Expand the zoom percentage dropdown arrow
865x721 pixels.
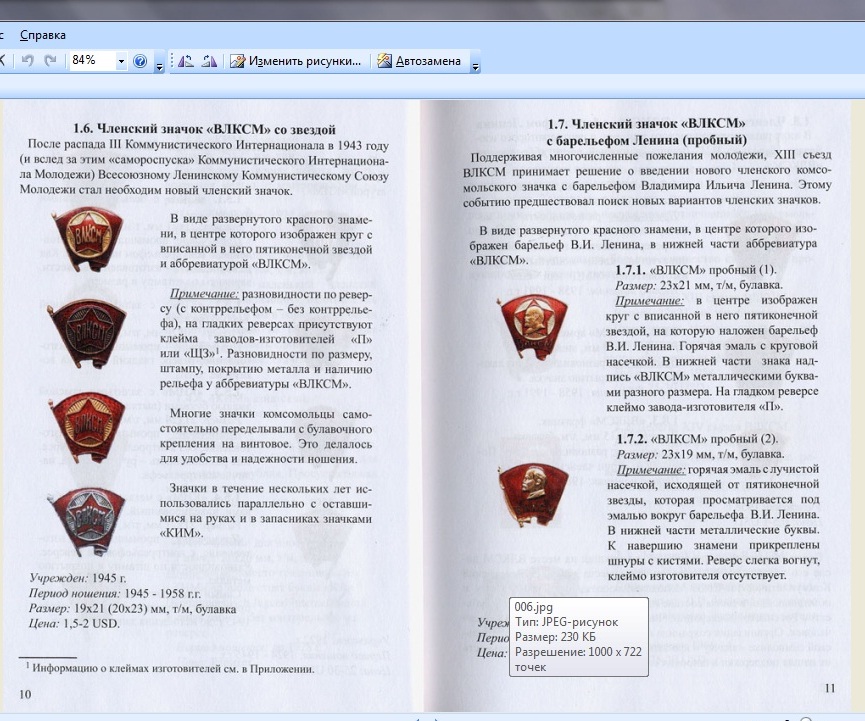pos(122,61)
